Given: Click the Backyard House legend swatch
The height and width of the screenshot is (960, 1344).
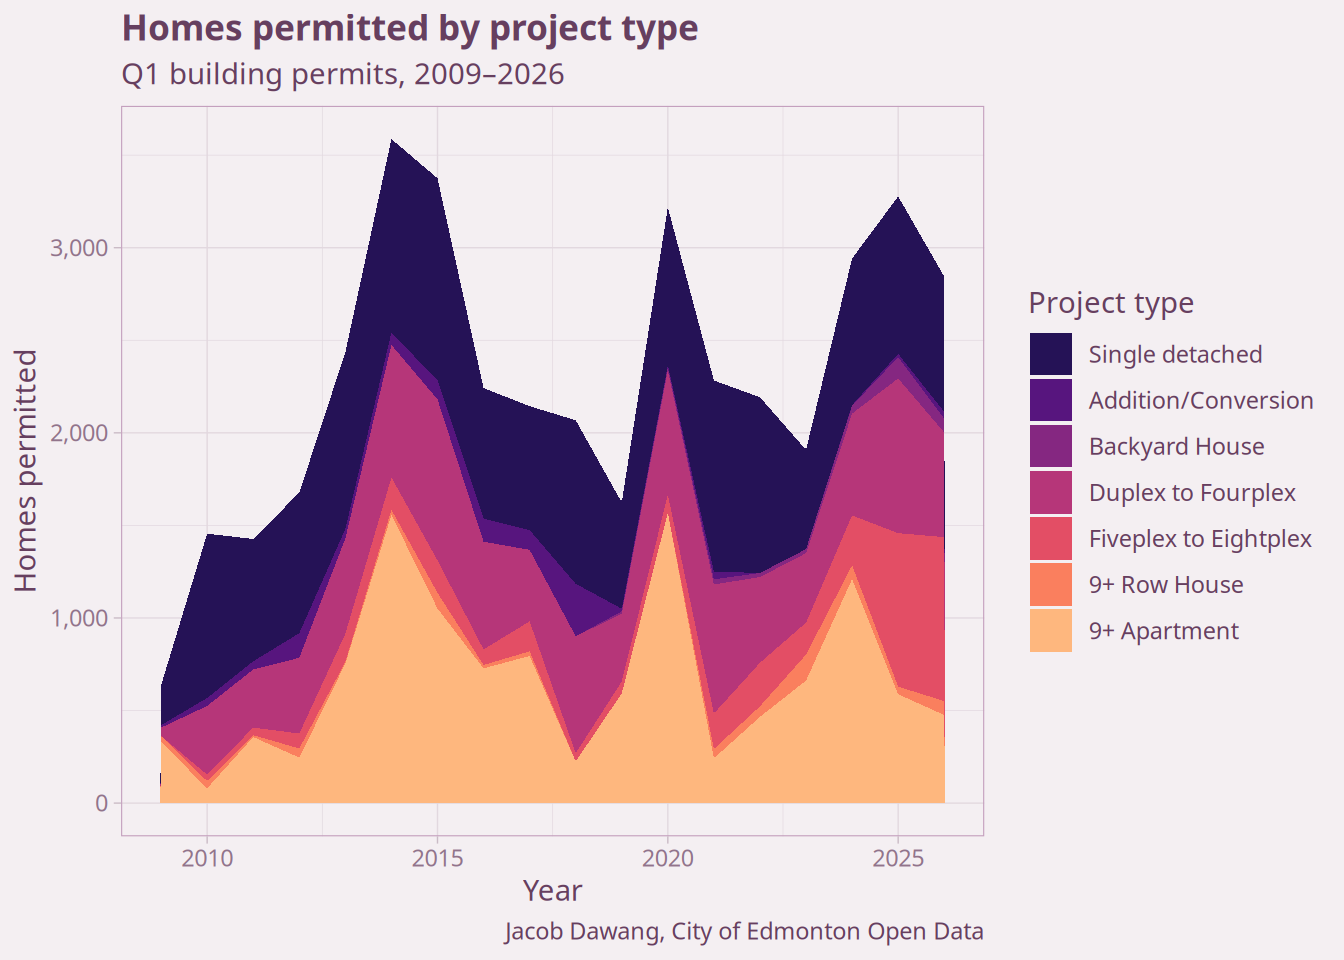Looking at the screenshot, I should [1050, 446].
